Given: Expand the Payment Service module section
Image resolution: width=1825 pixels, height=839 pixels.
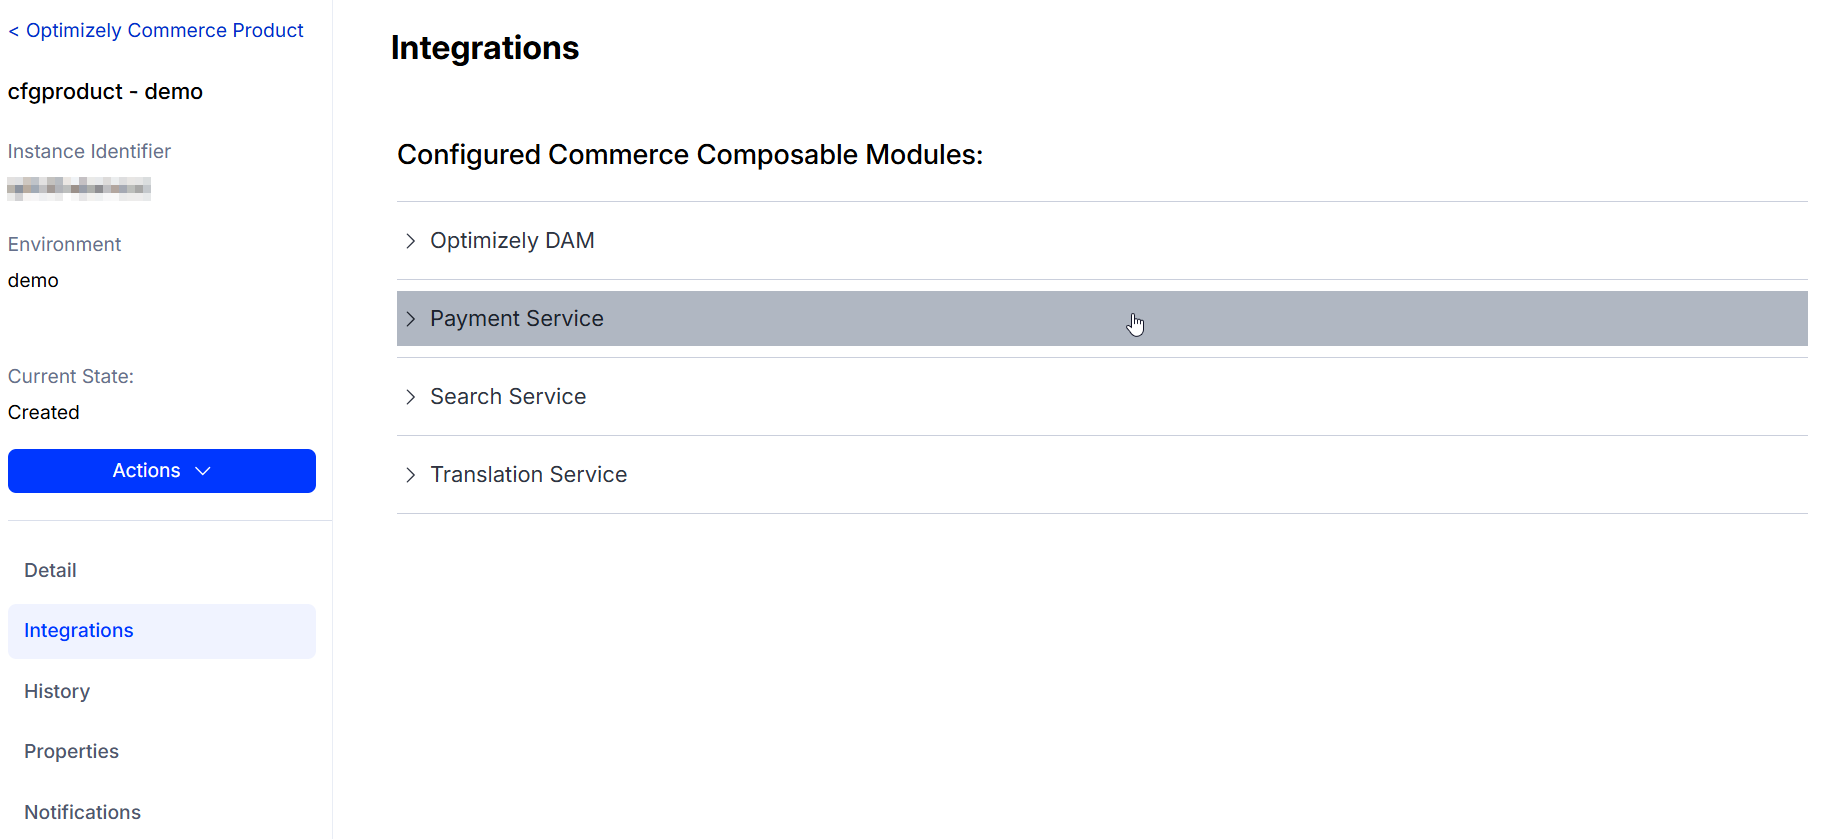Looking at the screenshot, I should [x=516, y=318].
